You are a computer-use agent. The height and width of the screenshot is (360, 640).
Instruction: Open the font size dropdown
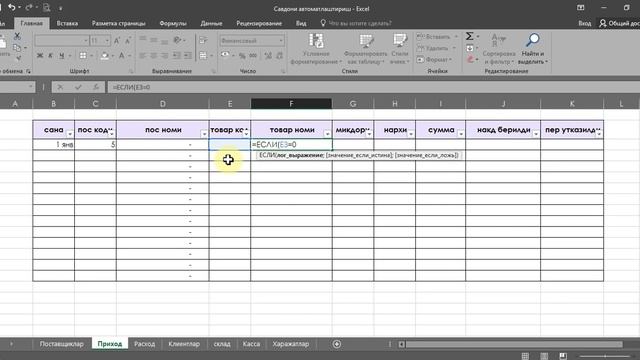coord(107,40)
